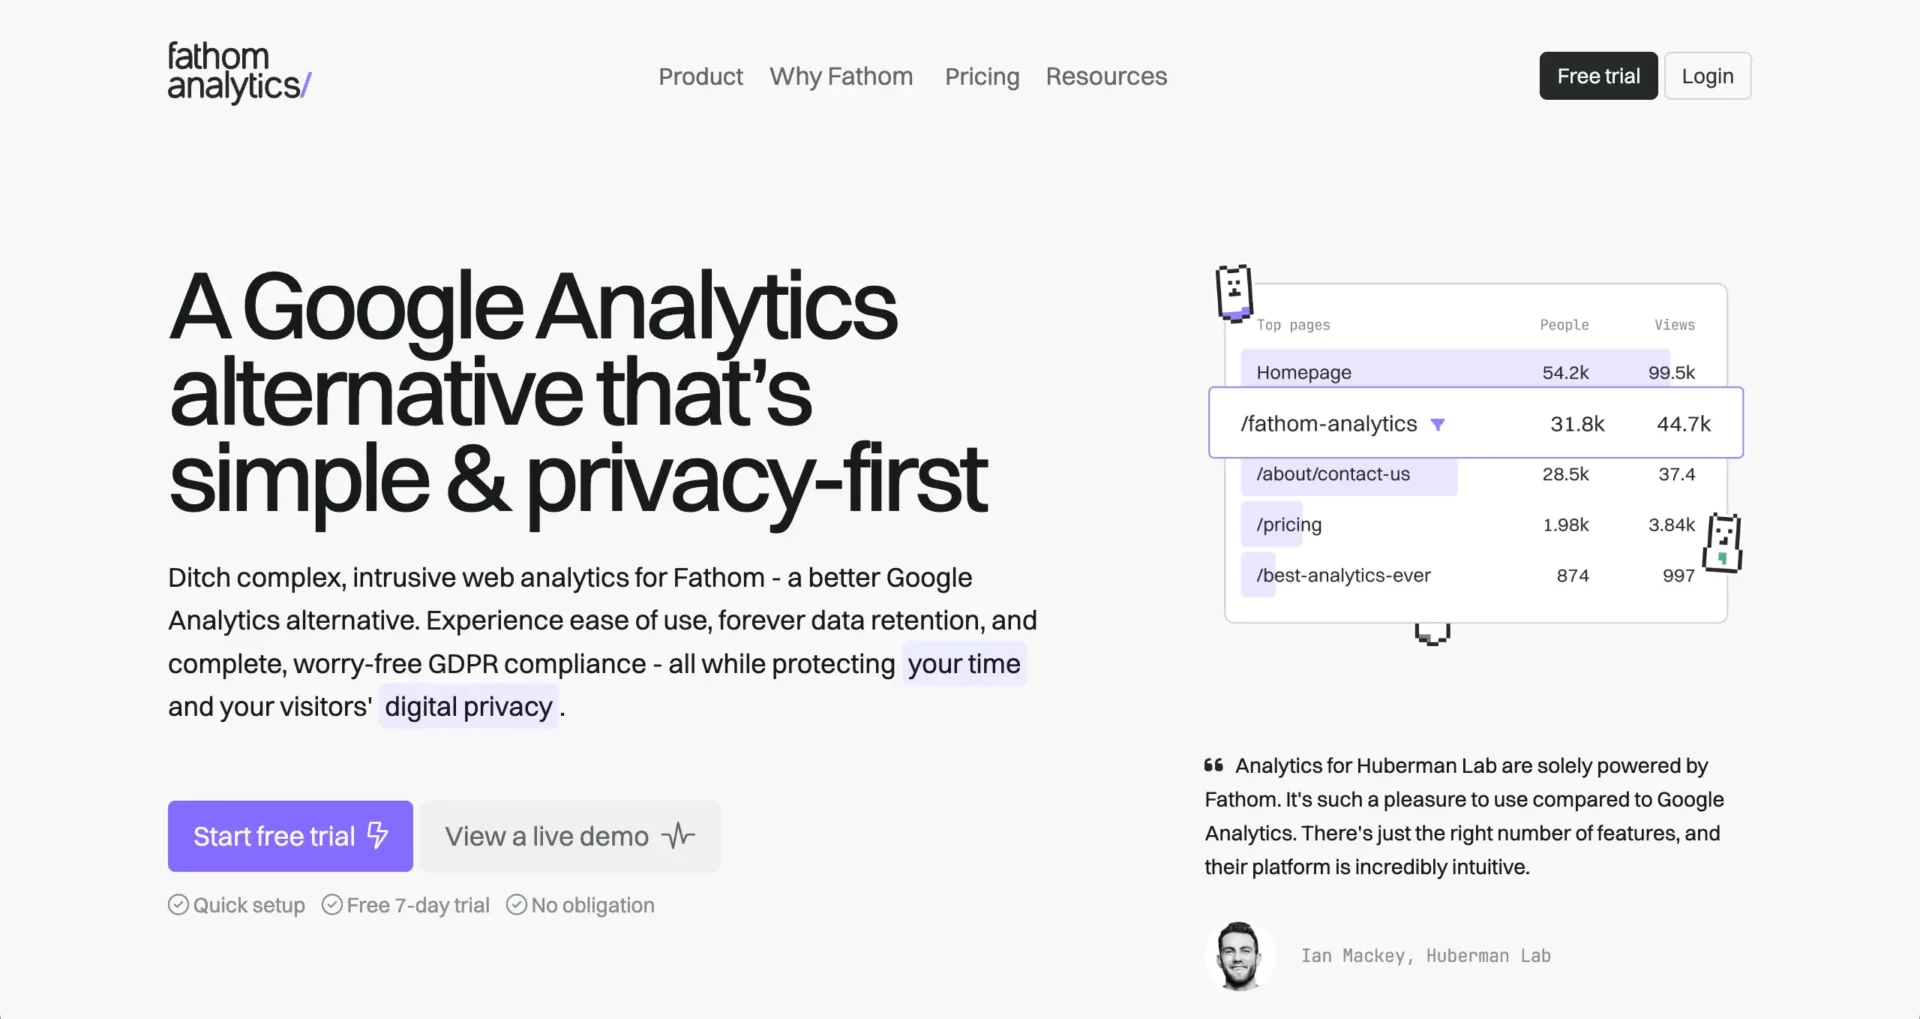Image resolution: width=1920 pixels, height=1019 pixels.
Task: Toggle the No obligation checkmark
Action: click(515, 904)
